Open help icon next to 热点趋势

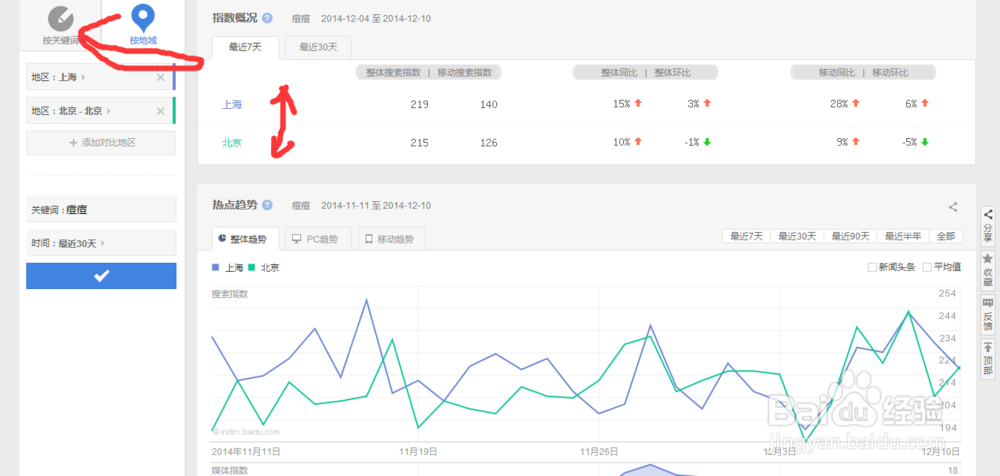coord(267,205)
